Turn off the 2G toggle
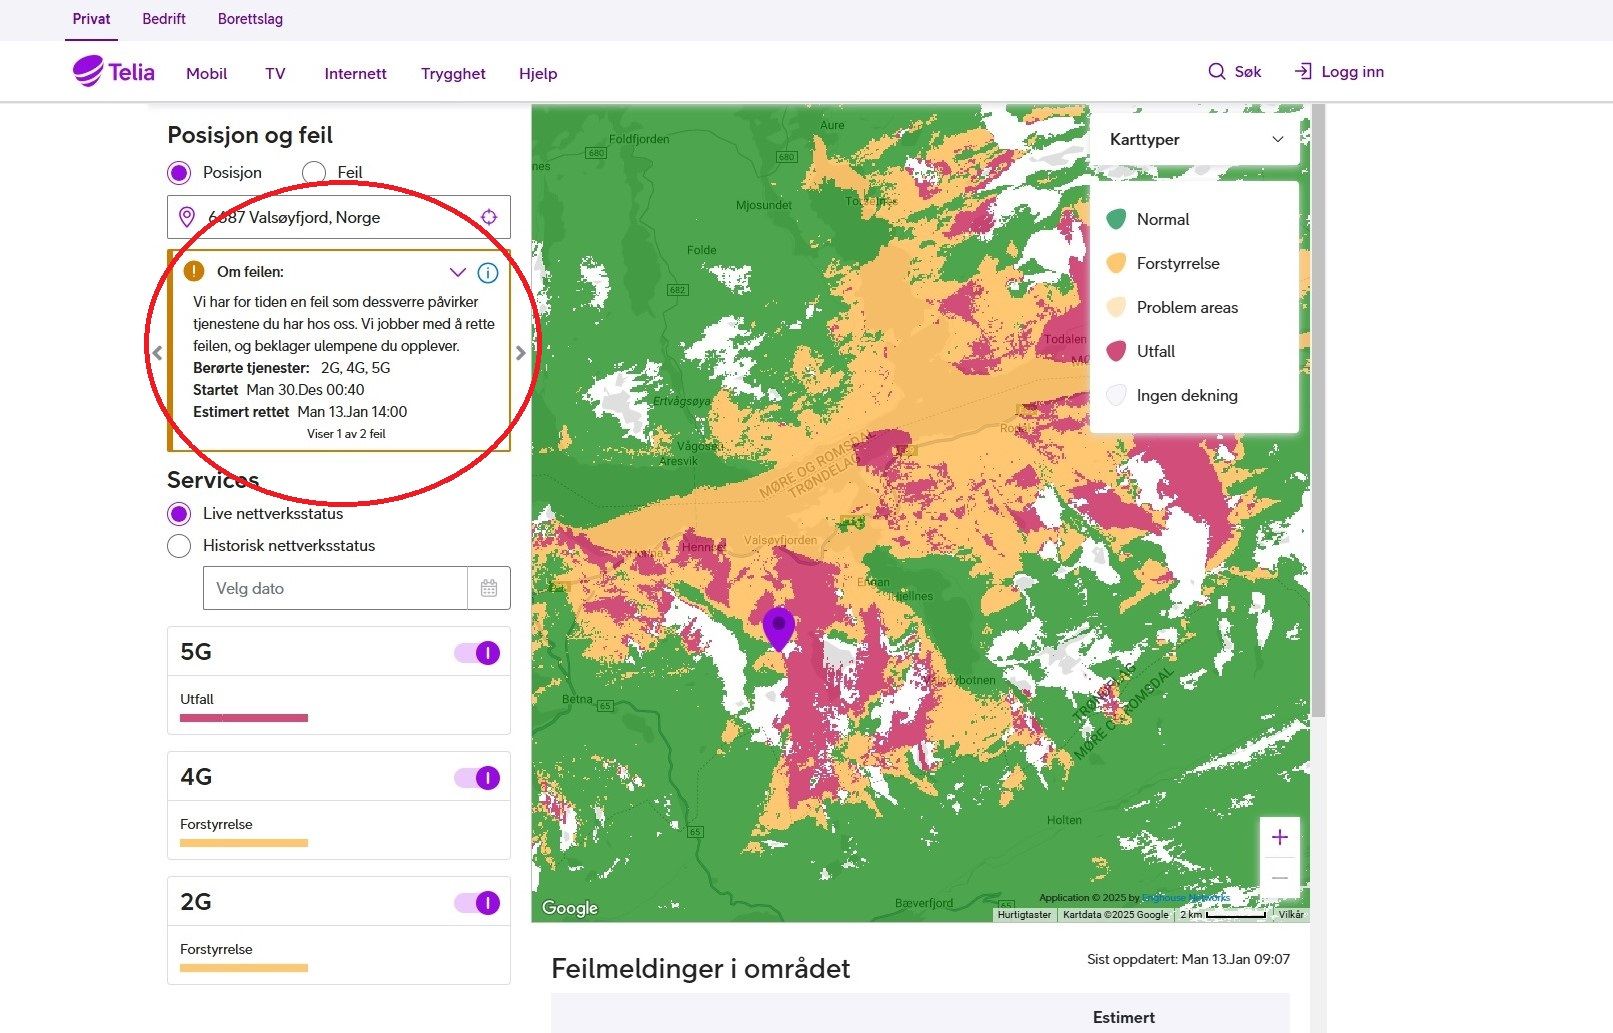The image size is (1613, 1033). [x=476, y=901]
